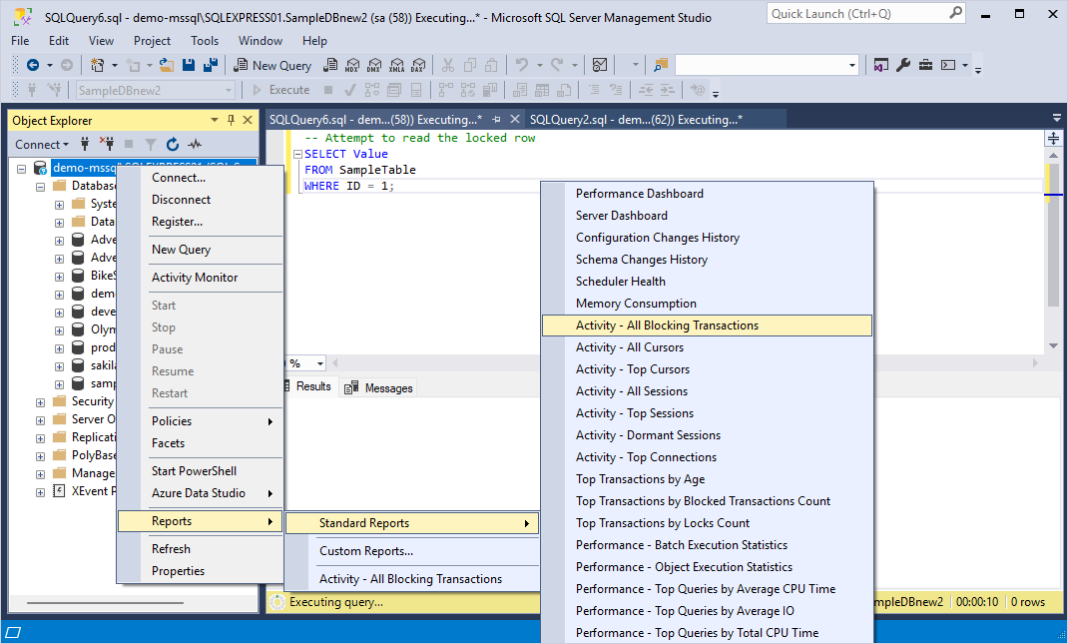Toggle pin on SQLQuery6.sql tab
Image resolution: width=1068 pixels, height=644 pixels.
[x=497, y=119]
